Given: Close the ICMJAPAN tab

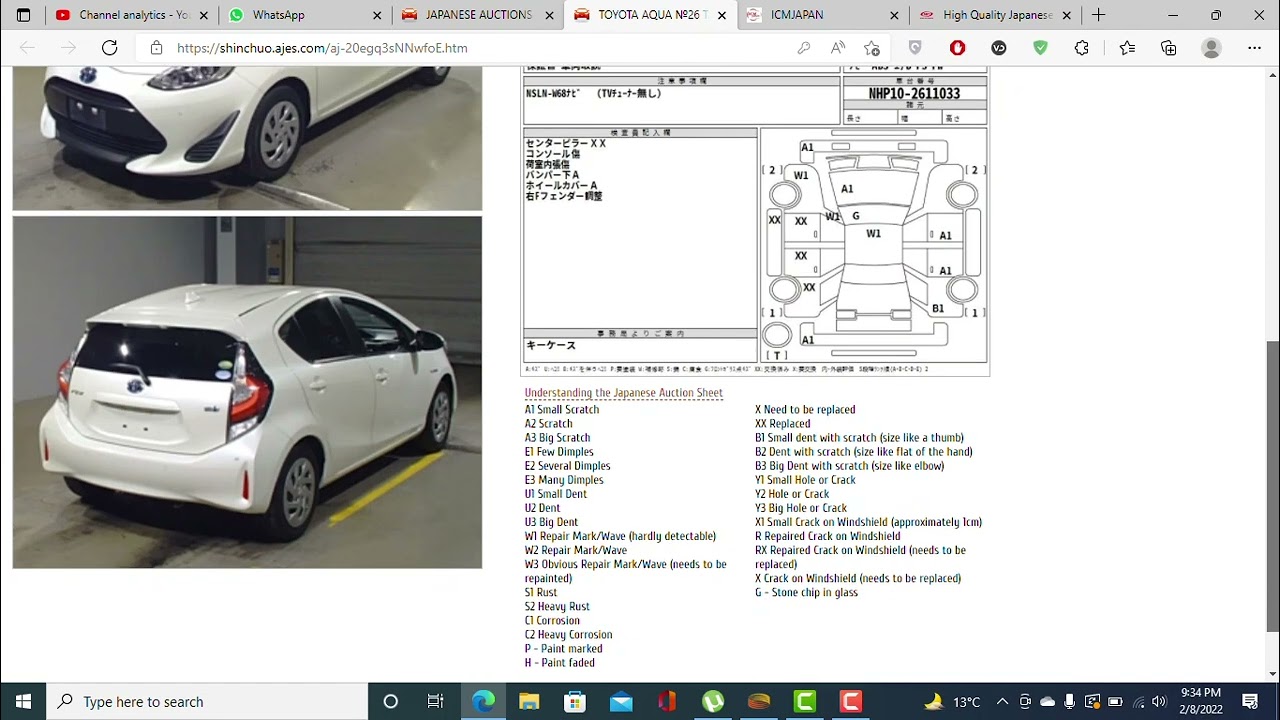Looking at the screenshot, I should [895, 15].
